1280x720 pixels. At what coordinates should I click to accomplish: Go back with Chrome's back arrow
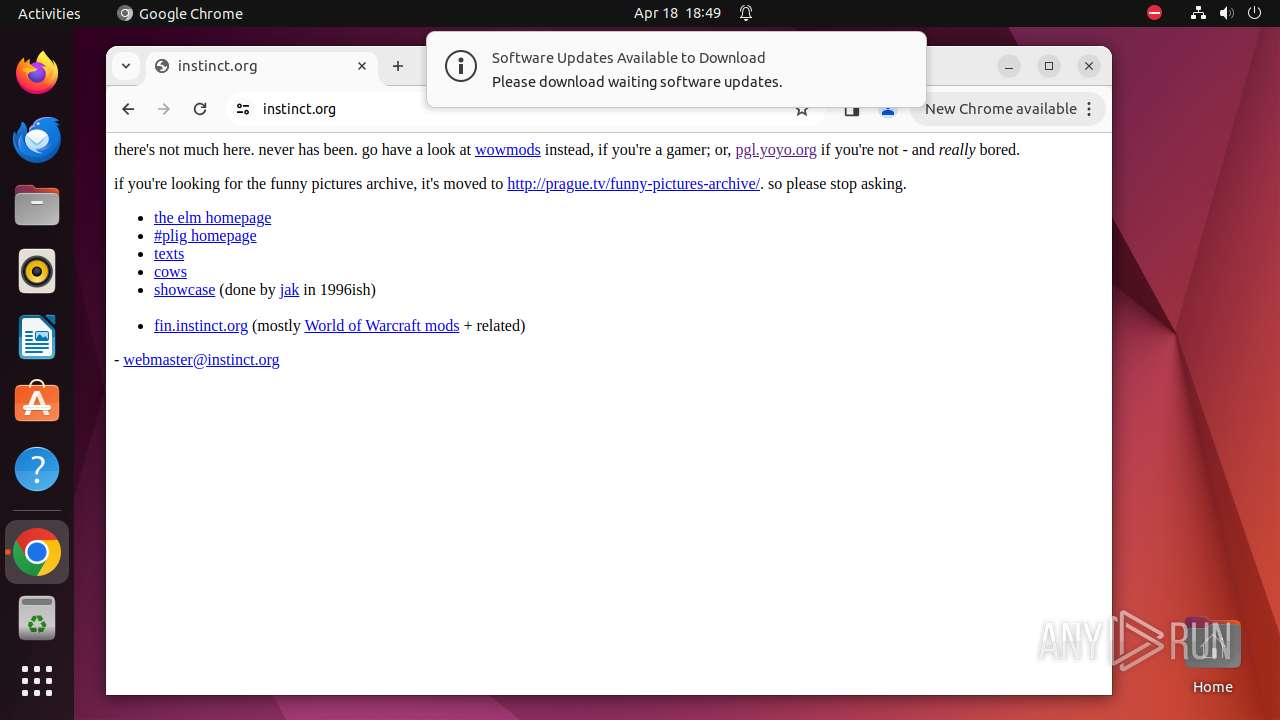point(128,109)
